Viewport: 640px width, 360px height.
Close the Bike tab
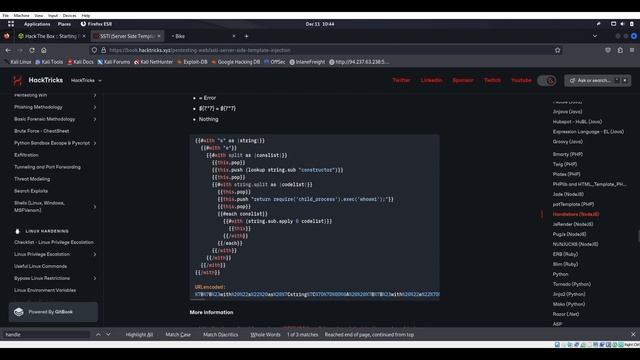tap(234, 36)
